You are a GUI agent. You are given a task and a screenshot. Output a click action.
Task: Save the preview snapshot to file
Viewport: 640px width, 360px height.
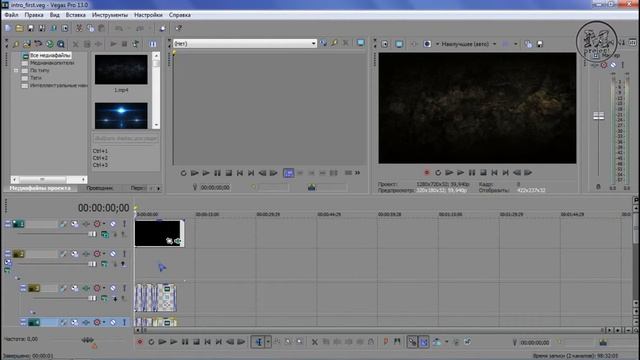[540, 44]
